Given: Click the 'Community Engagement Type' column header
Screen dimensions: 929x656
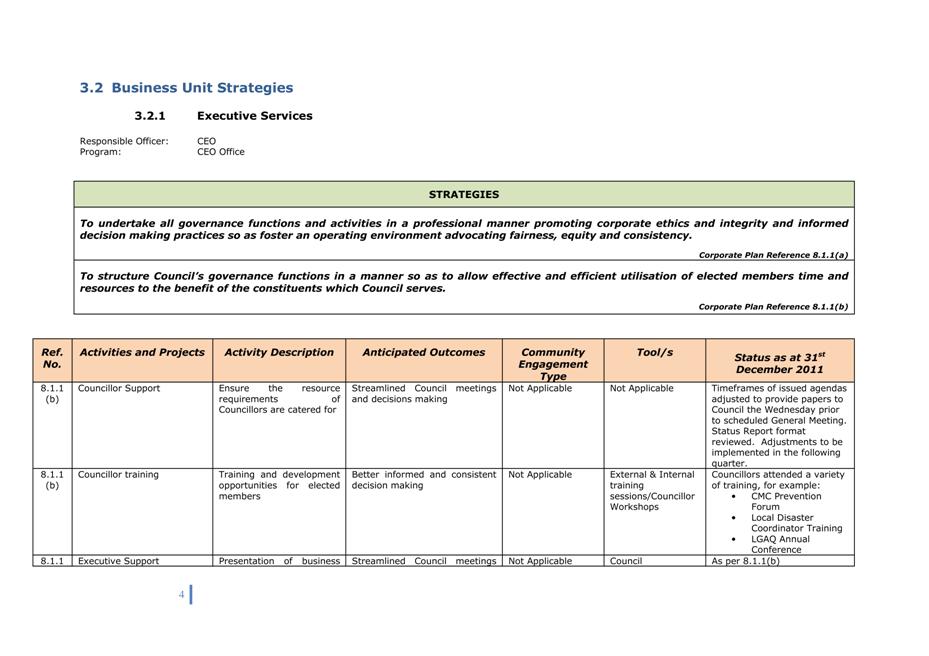Looking at the screenshot, I should click(x=553, y=364).
